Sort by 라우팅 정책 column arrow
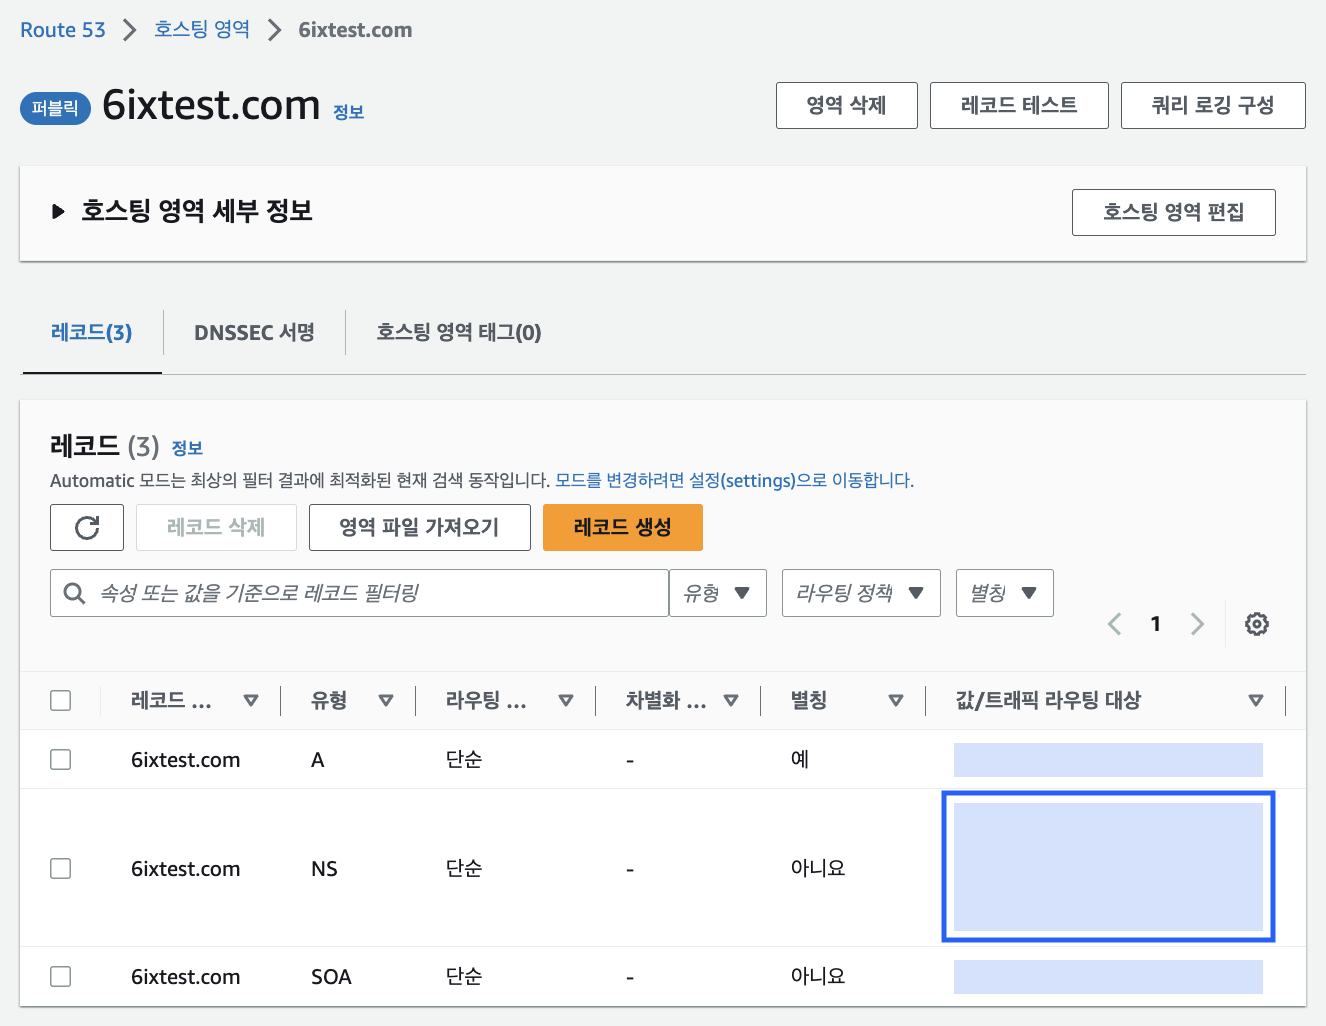1326x1026 pixels. click(566, 701)
